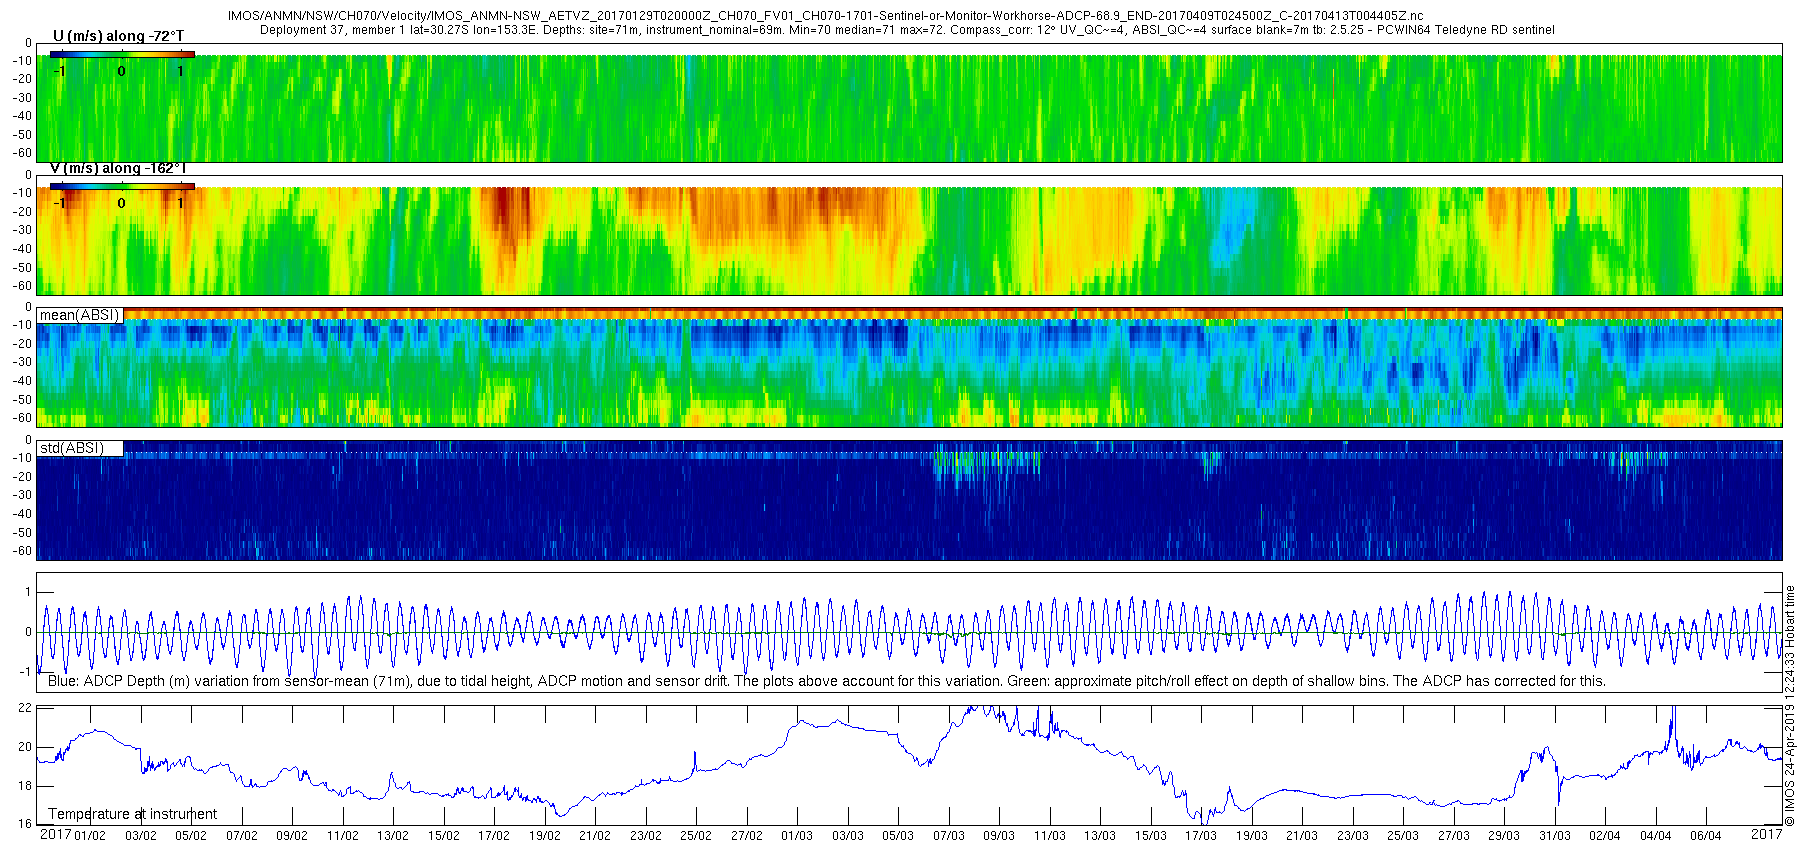Click the '-50' depth tick in std(ABSI) panel
Image resolution: width=1800 pixels, height=850 pixels.
(x=22, y=532)
